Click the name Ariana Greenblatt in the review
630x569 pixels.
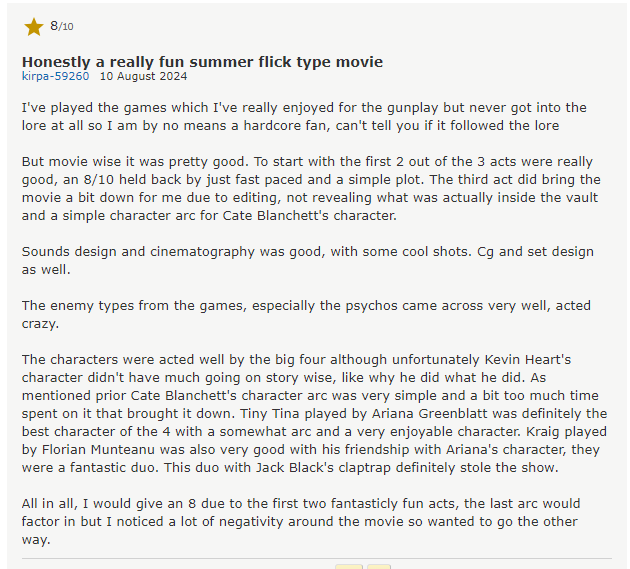pyautogui.click(x=429, y=413)
